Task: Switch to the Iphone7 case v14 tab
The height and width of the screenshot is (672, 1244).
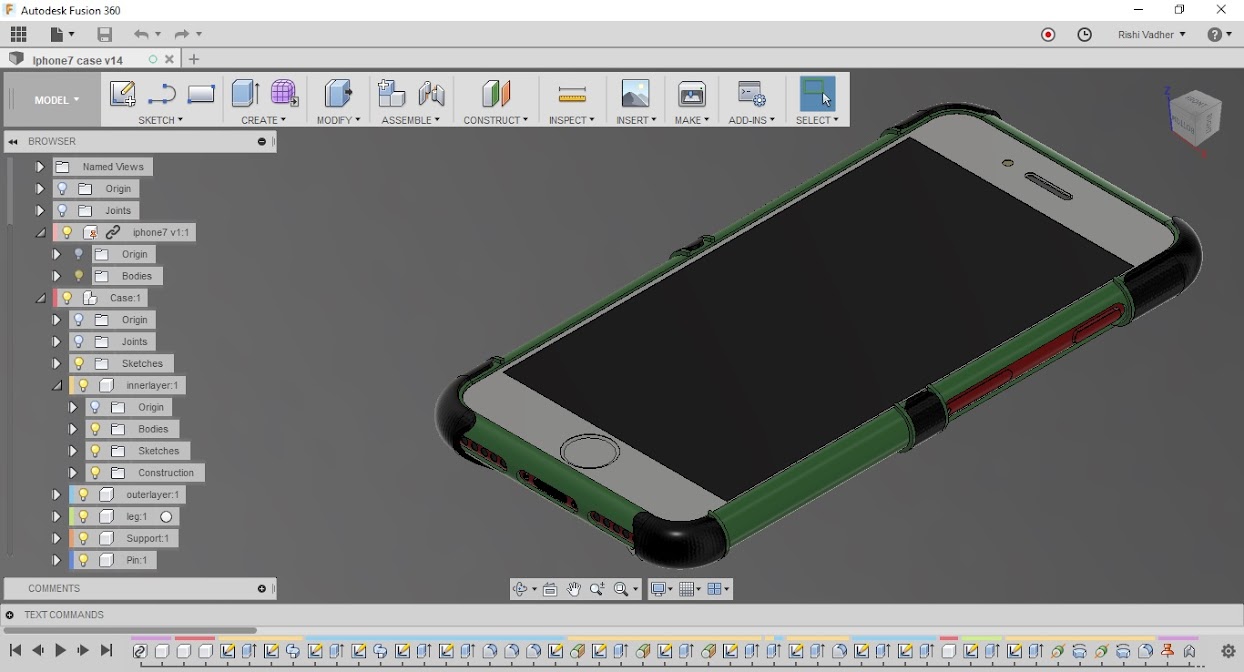Action: click(x=78, y=60)
